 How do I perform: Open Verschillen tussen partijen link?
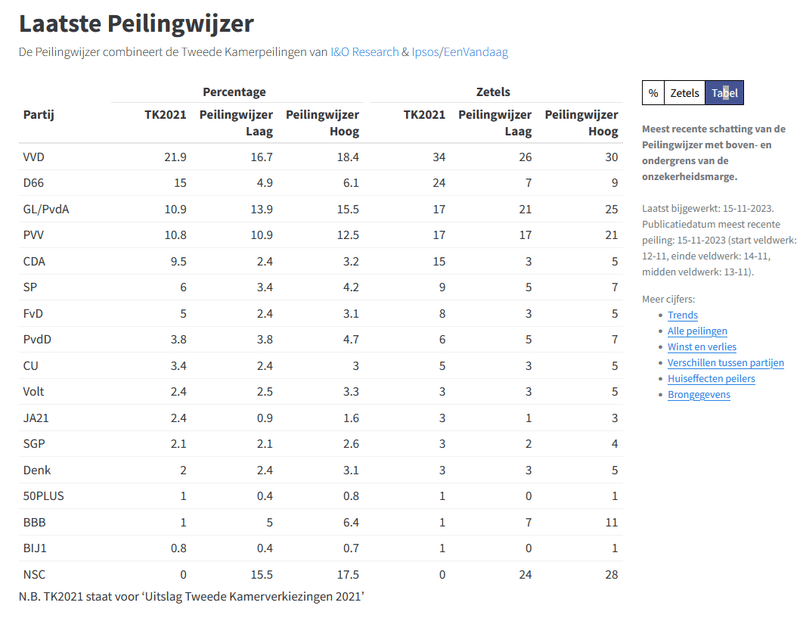tap(725, 363)
